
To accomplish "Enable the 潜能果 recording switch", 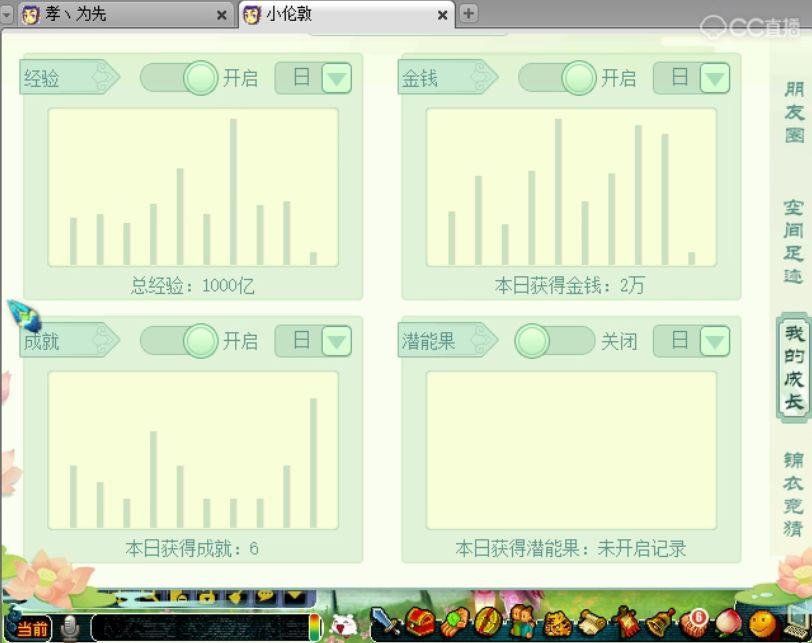I will tap(555, 341).
